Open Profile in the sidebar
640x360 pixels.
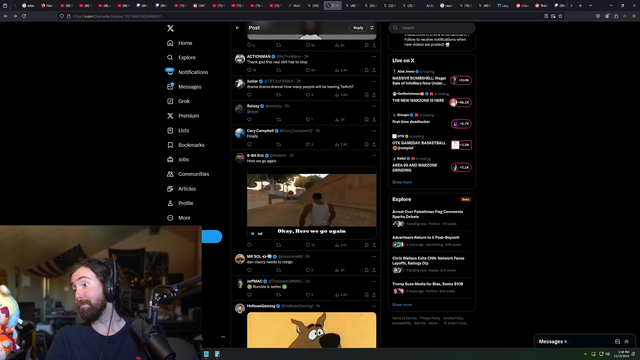pyautogui.click(x=180, y=203)
